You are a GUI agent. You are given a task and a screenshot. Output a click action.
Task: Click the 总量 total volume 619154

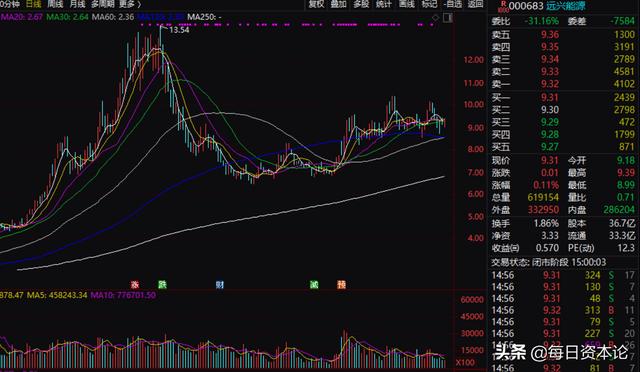543,197
